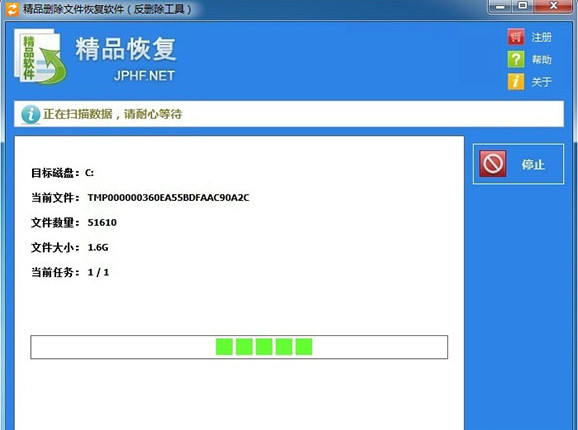This screenshot has width=578, height=430.
Task: Close the recovery software window
Action: point(554,6)
